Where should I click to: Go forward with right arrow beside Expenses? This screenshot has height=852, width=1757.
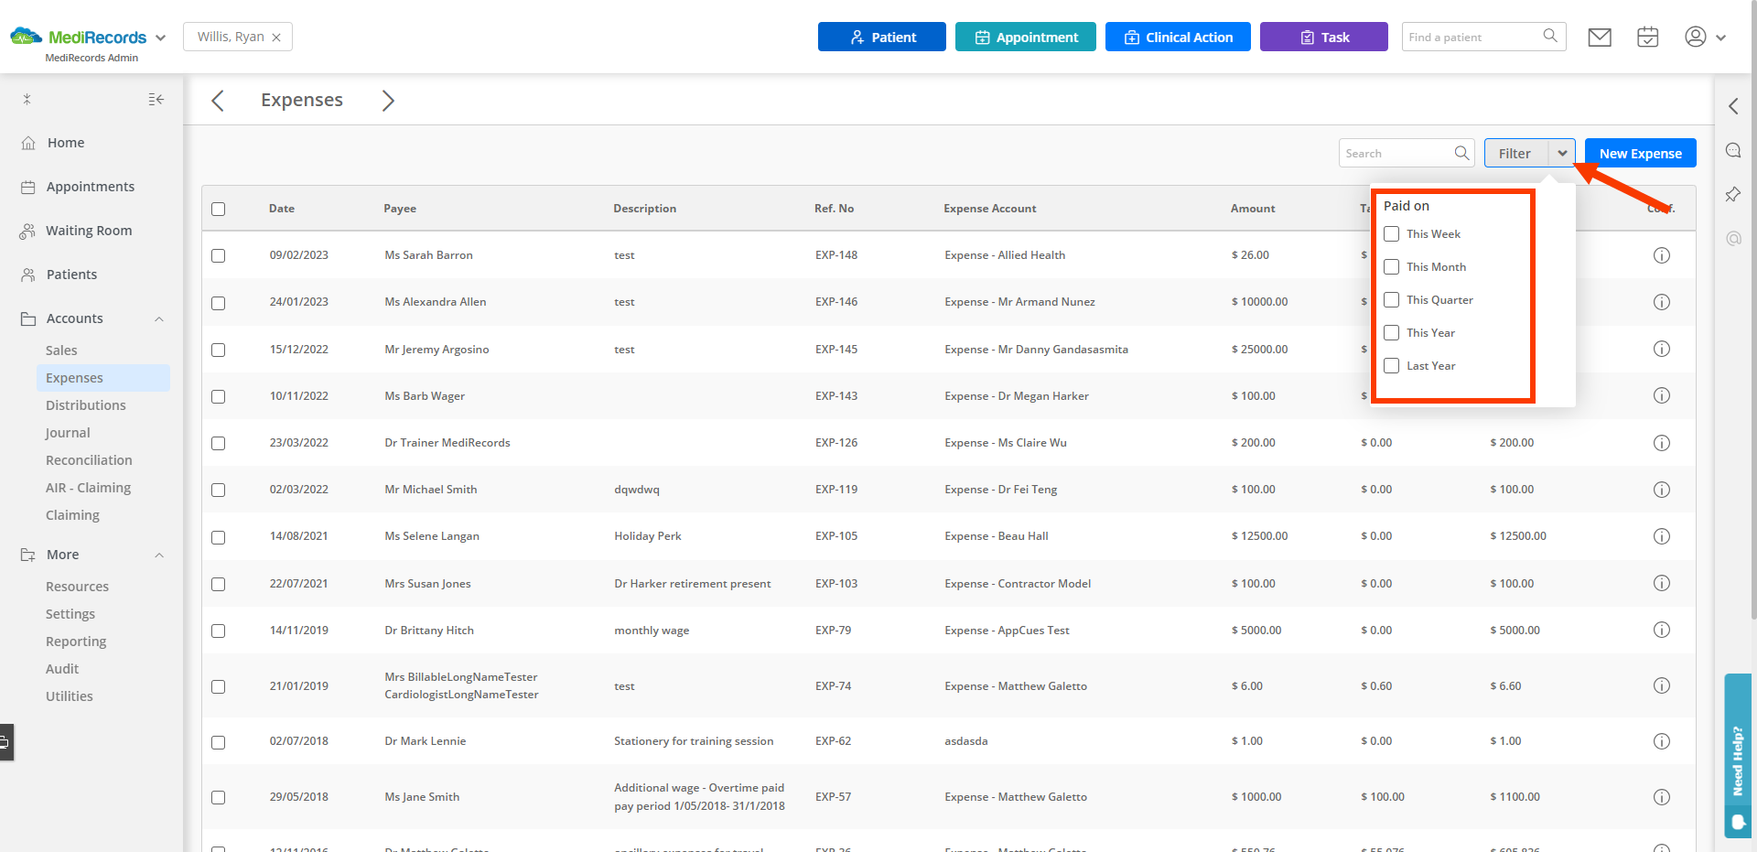pyautogui.click(x=388, y=100)
